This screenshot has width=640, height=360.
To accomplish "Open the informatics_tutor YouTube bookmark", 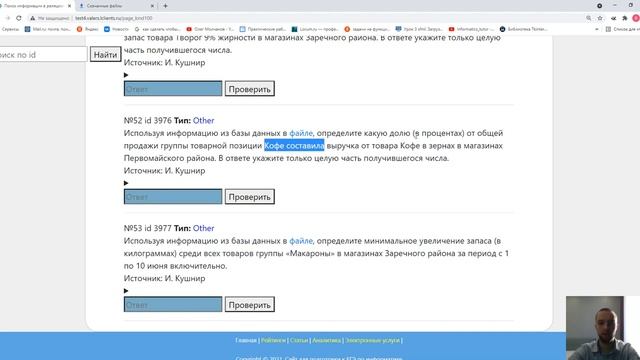I will [471, 29].
